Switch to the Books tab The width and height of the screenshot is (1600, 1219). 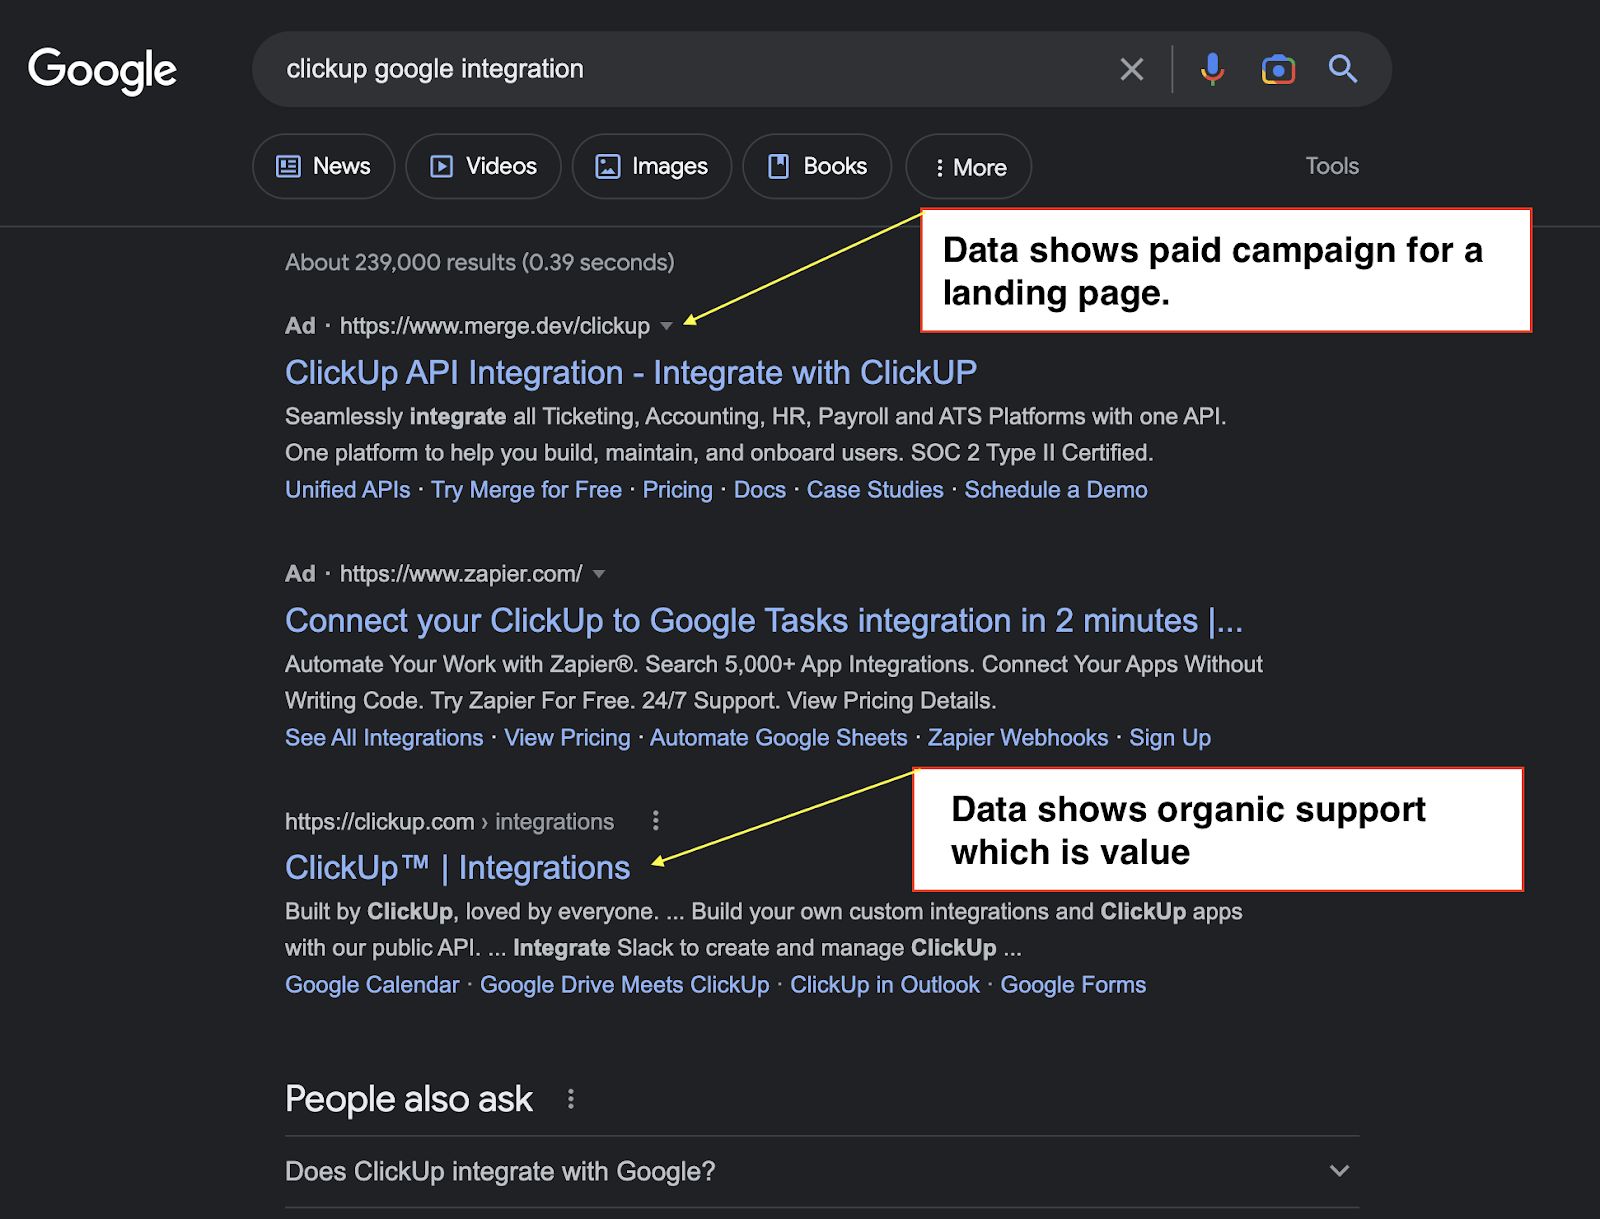coord(817,166)
